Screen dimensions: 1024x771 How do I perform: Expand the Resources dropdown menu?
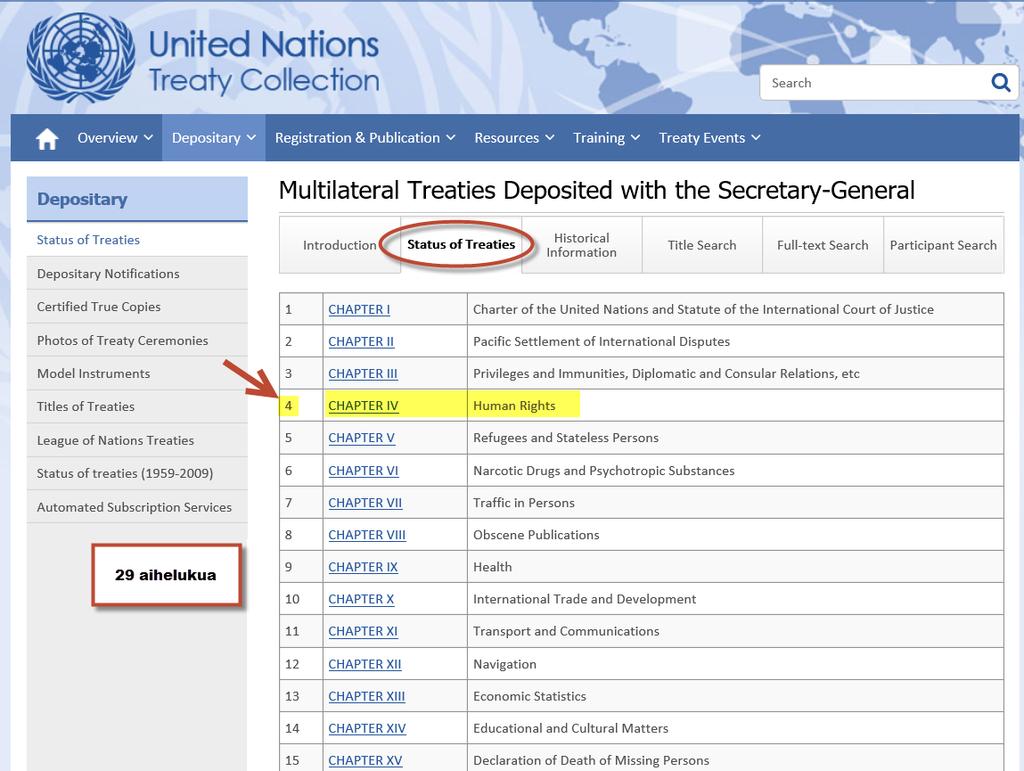point(514,138)
